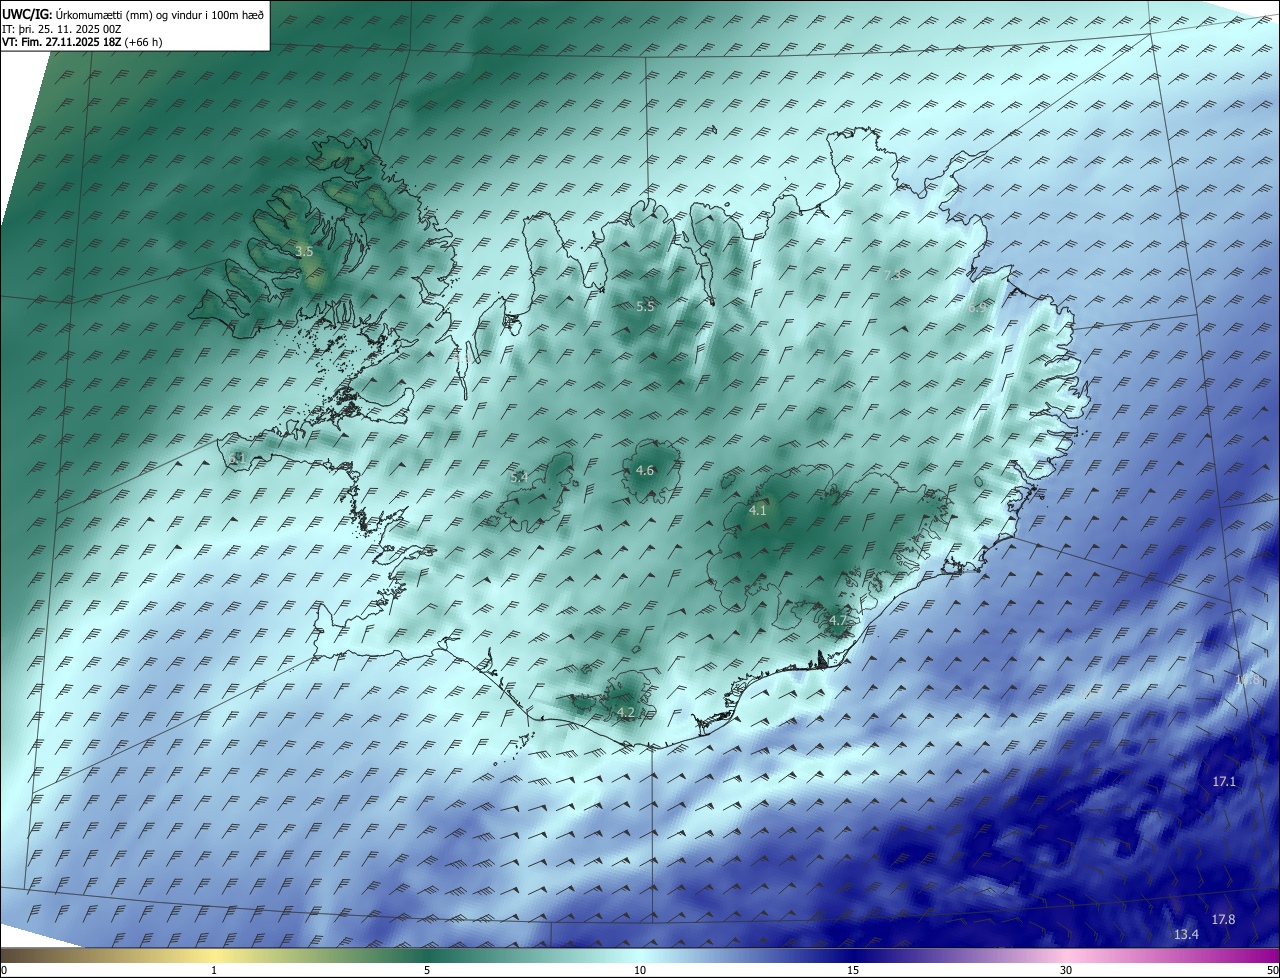This screenshot has height=978, width=1280.
Task: Click the color scale tick labeled 1
Action: click(x=214, y=970)
